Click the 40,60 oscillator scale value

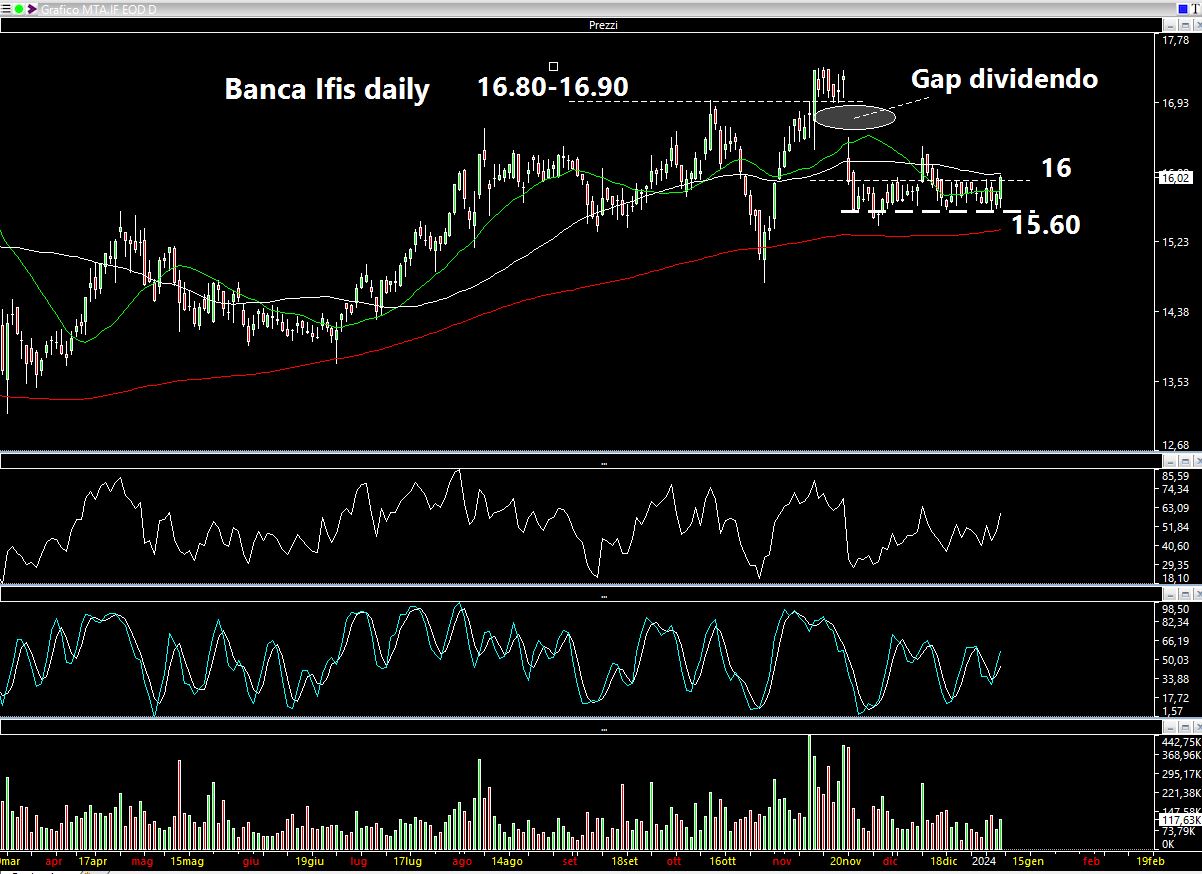click(1176, 546)
